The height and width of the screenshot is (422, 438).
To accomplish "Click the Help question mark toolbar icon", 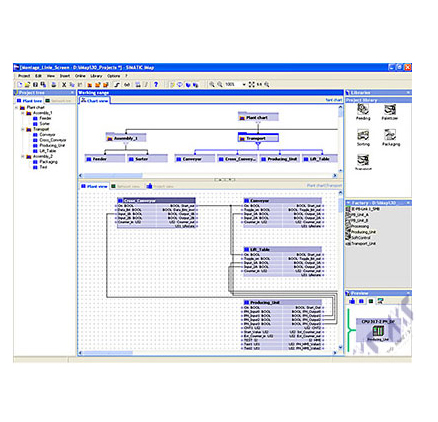I will pyautogui.click(x=156, y=84).
